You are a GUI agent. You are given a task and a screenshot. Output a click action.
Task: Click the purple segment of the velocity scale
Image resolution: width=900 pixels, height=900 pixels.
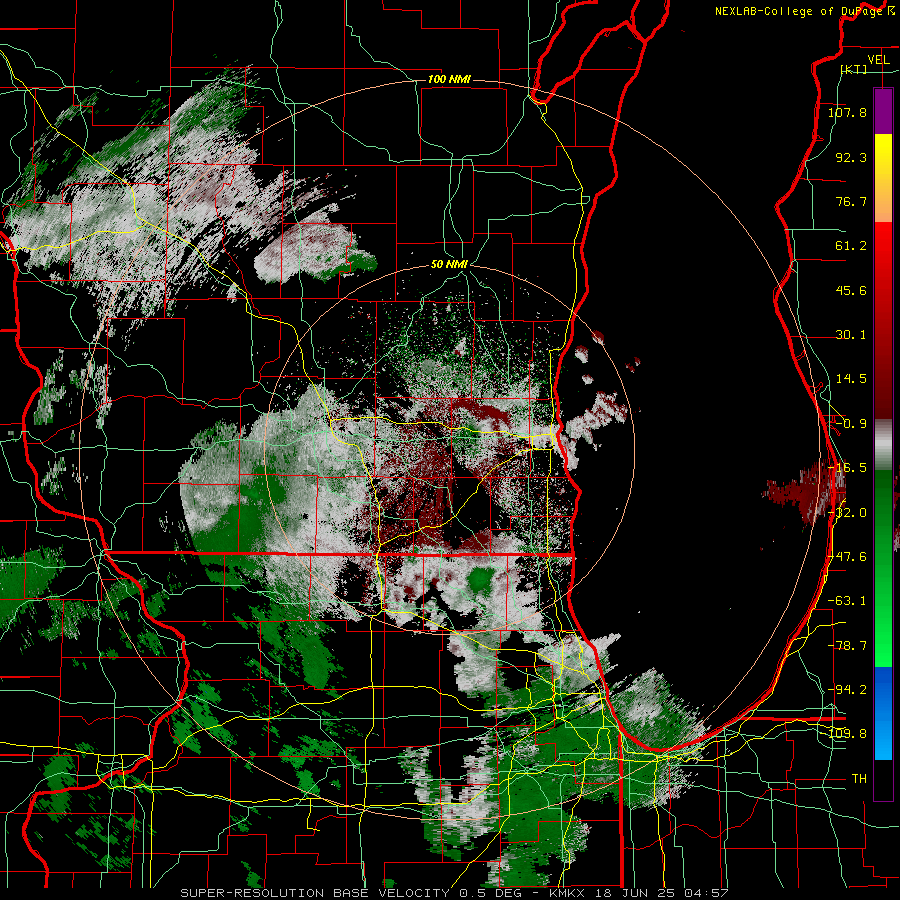click(x=883, y=111)
